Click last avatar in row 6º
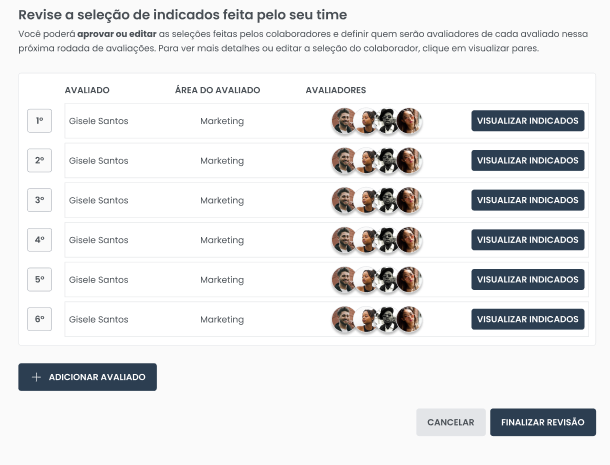 (409, 320)
